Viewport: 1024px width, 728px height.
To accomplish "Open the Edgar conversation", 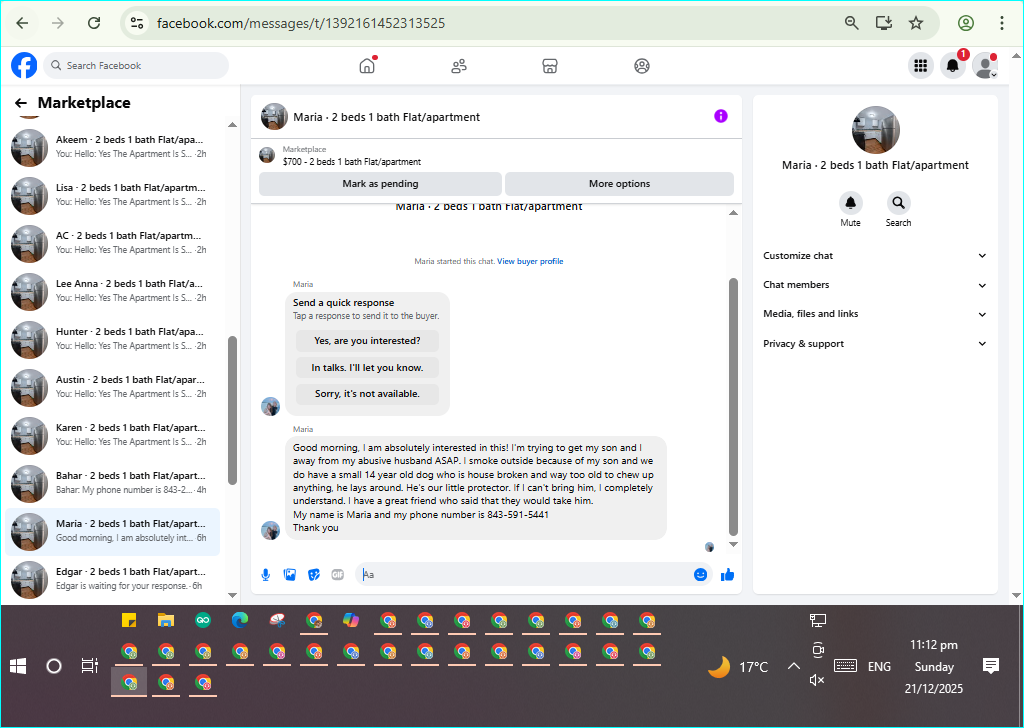I will click(x=113, y=578).
